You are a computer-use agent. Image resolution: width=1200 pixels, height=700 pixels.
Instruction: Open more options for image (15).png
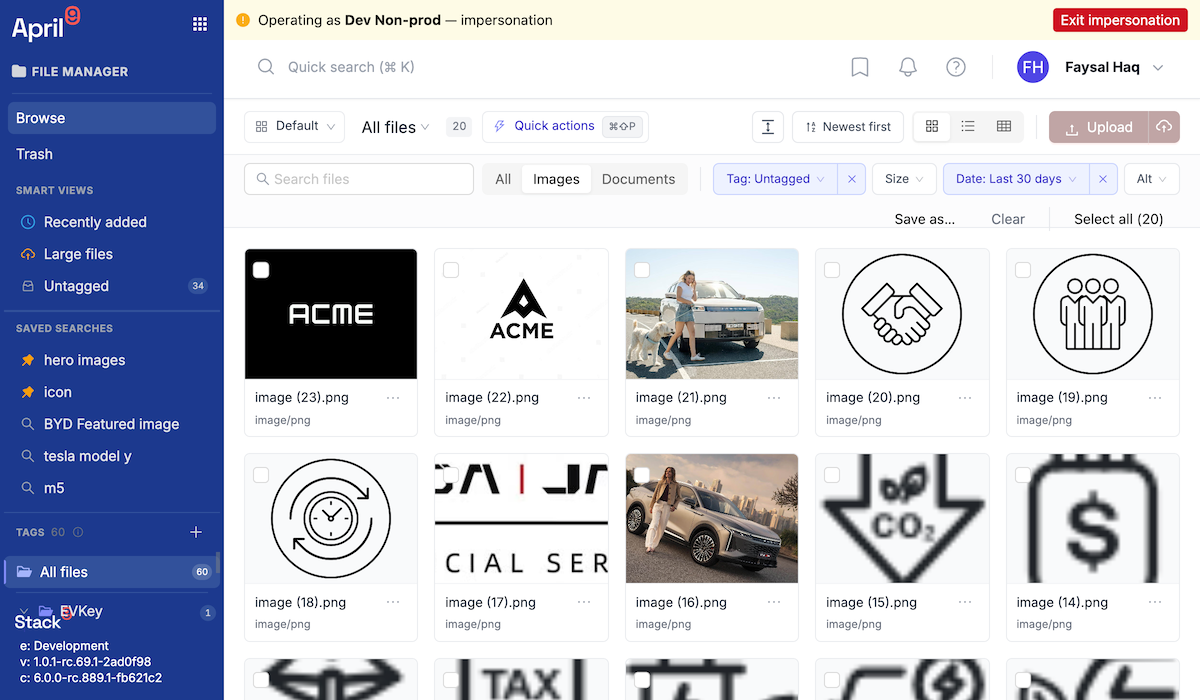965,603
